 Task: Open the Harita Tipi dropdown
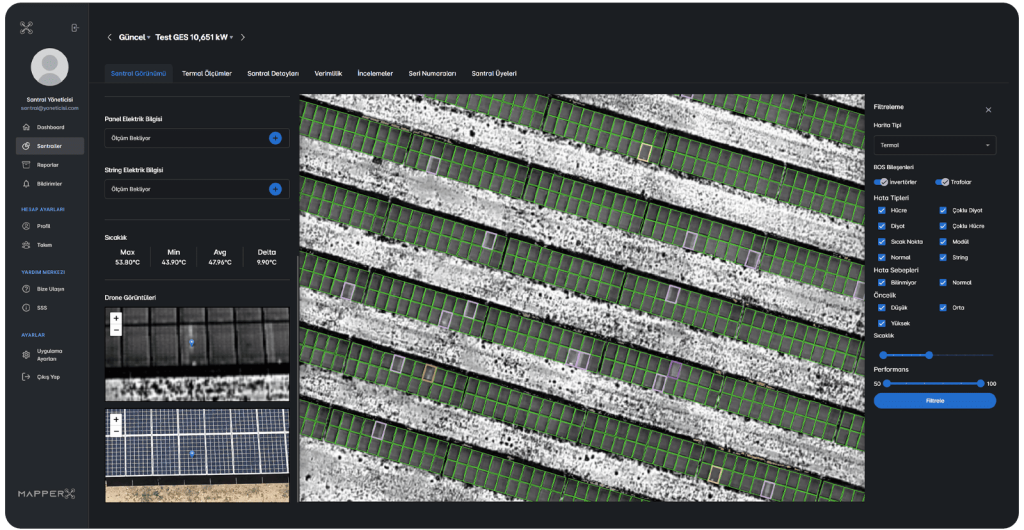pos(934,145)
